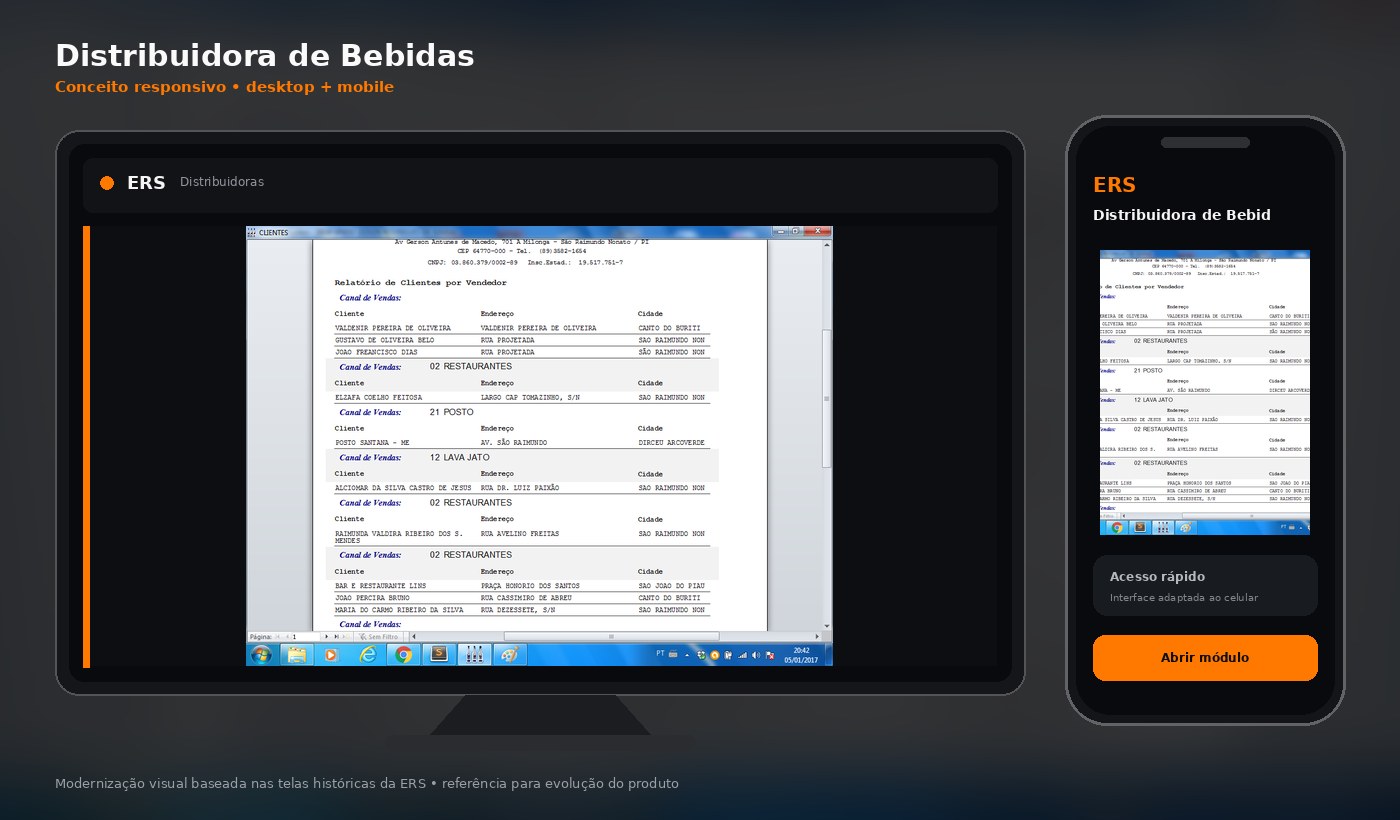Go to the previous report page

point(287,636)
